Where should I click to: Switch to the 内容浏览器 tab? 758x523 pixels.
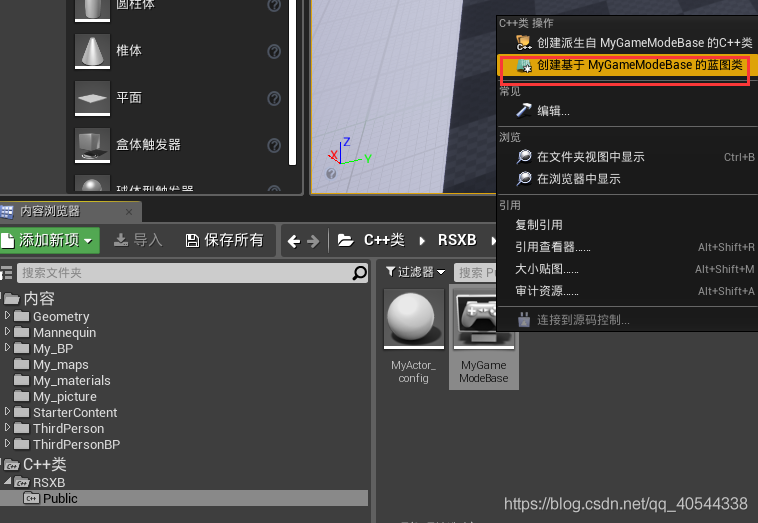point(50,211)
